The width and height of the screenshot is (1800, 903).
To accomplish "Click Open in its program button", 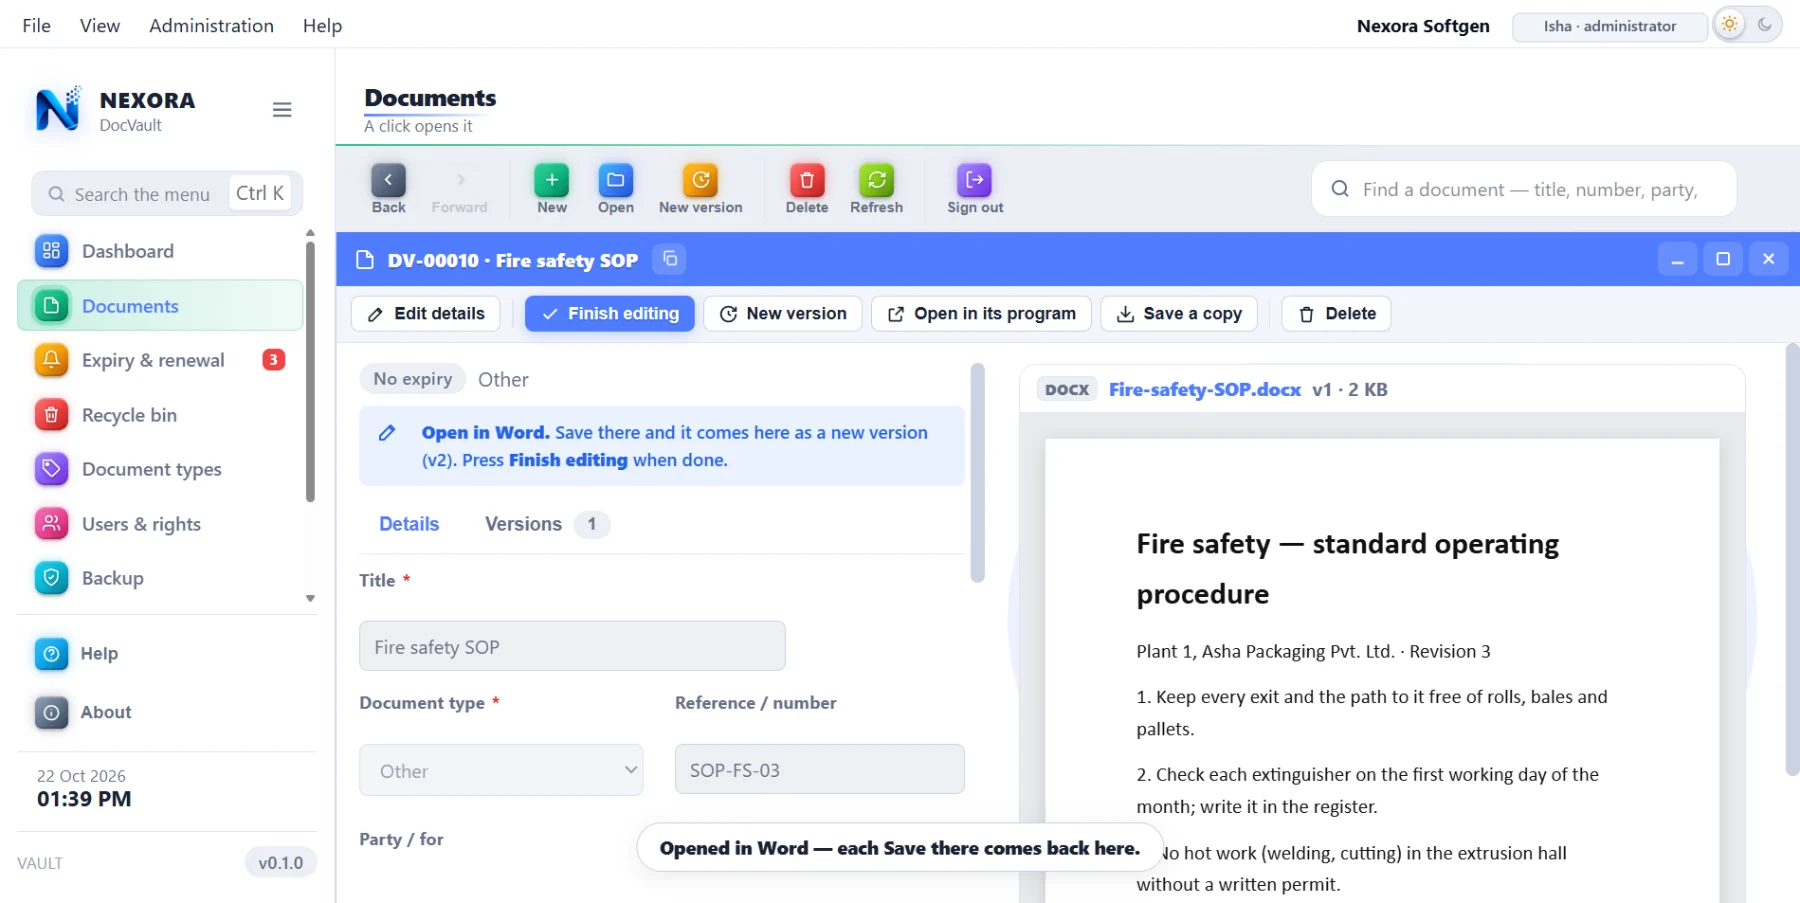I will click(982, 314).
